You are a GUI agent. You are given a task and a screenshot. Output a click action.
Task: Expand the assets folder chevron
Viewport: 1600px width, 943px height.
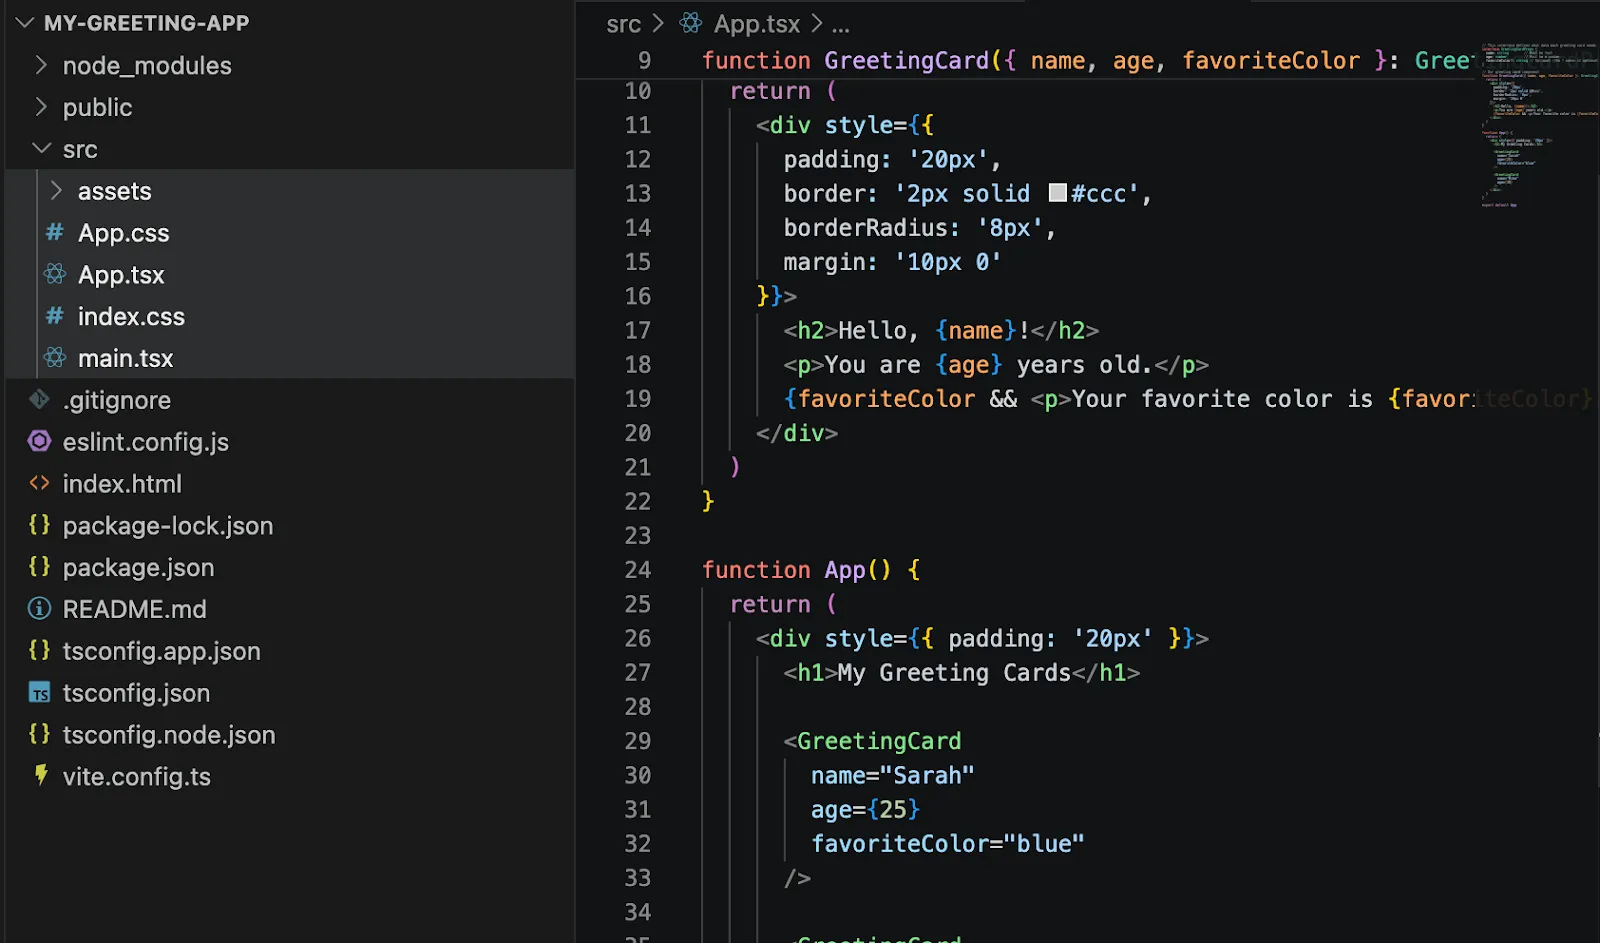(56, 190)
